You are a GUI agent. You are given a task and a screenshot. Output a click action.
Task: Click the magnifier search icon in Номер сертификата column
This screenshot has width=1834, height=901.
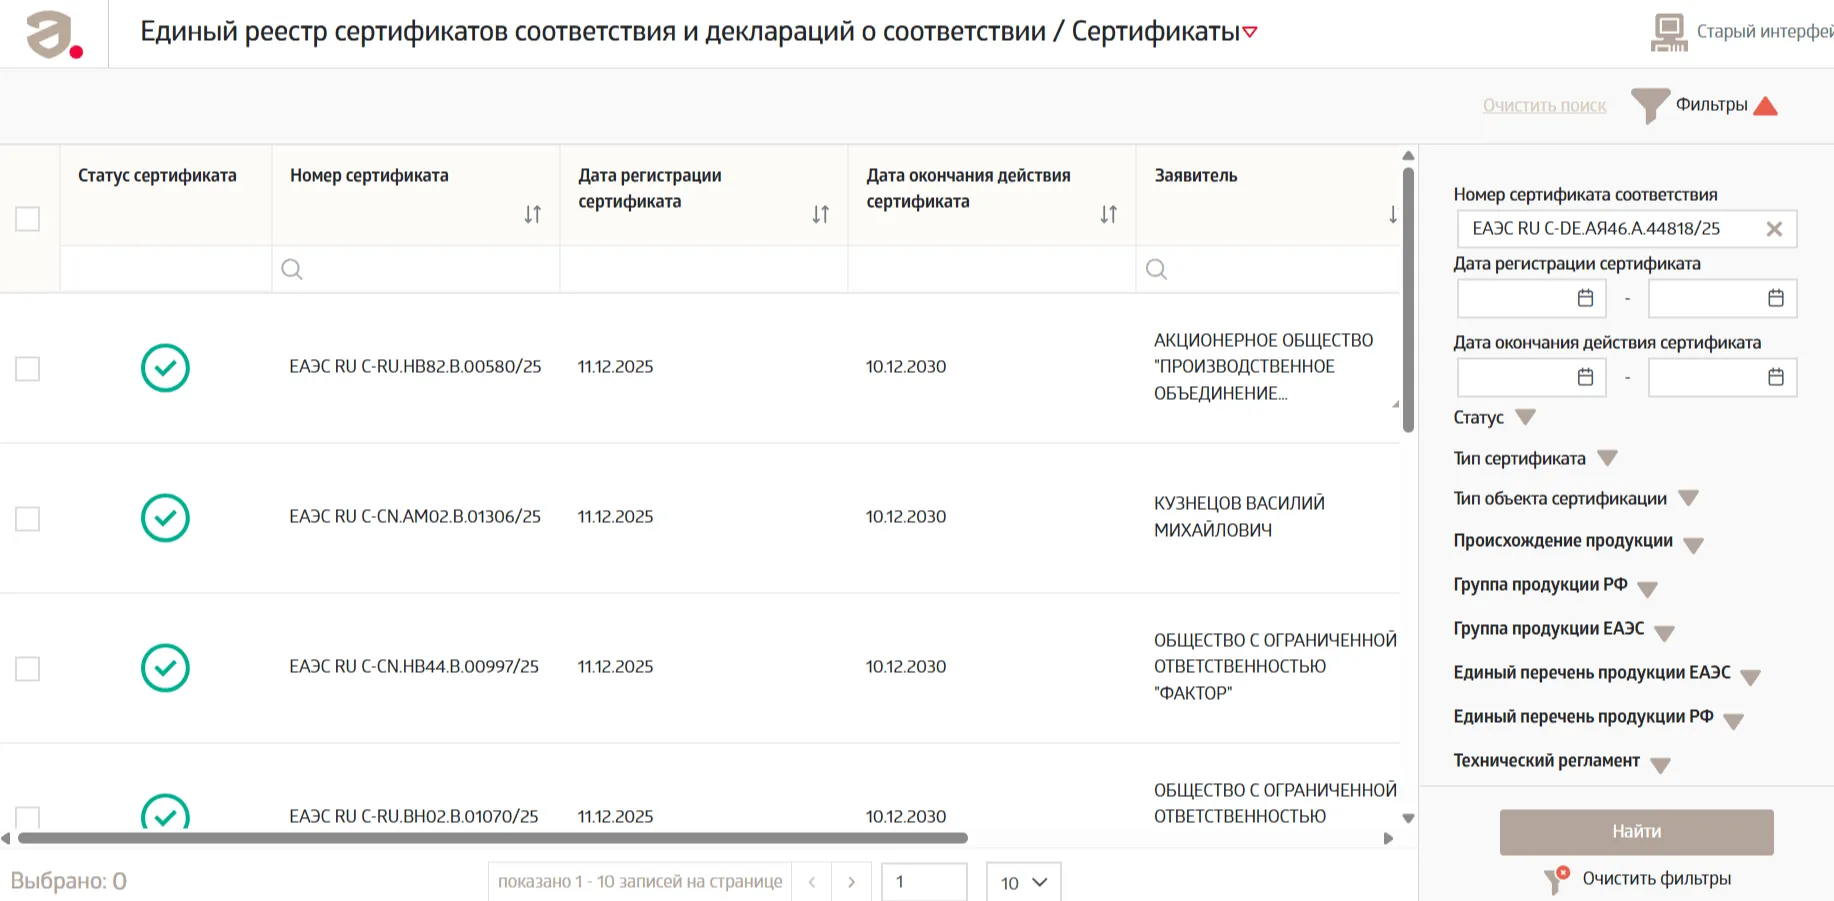point(291,269)
